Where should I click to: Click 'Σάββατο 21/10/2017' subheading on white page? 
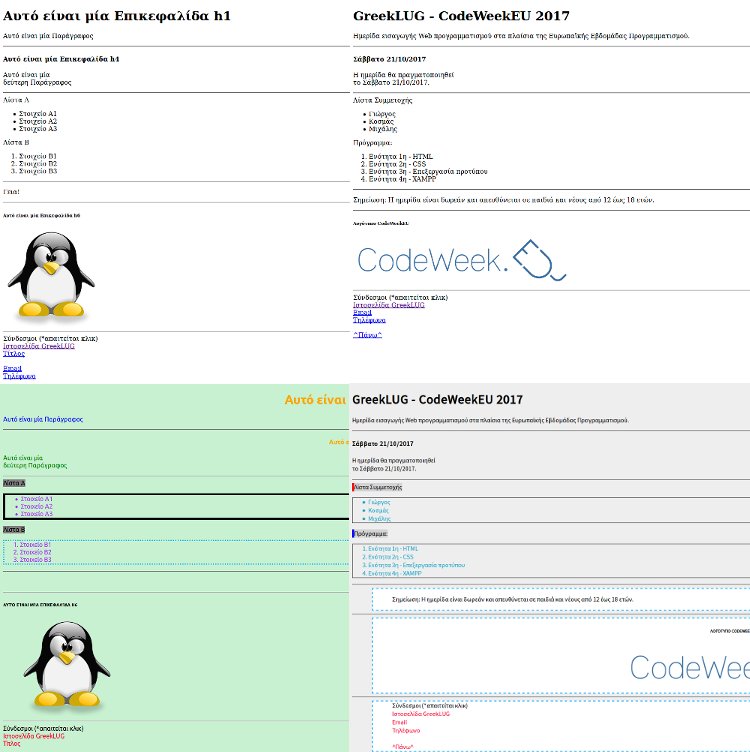point(389,59)
